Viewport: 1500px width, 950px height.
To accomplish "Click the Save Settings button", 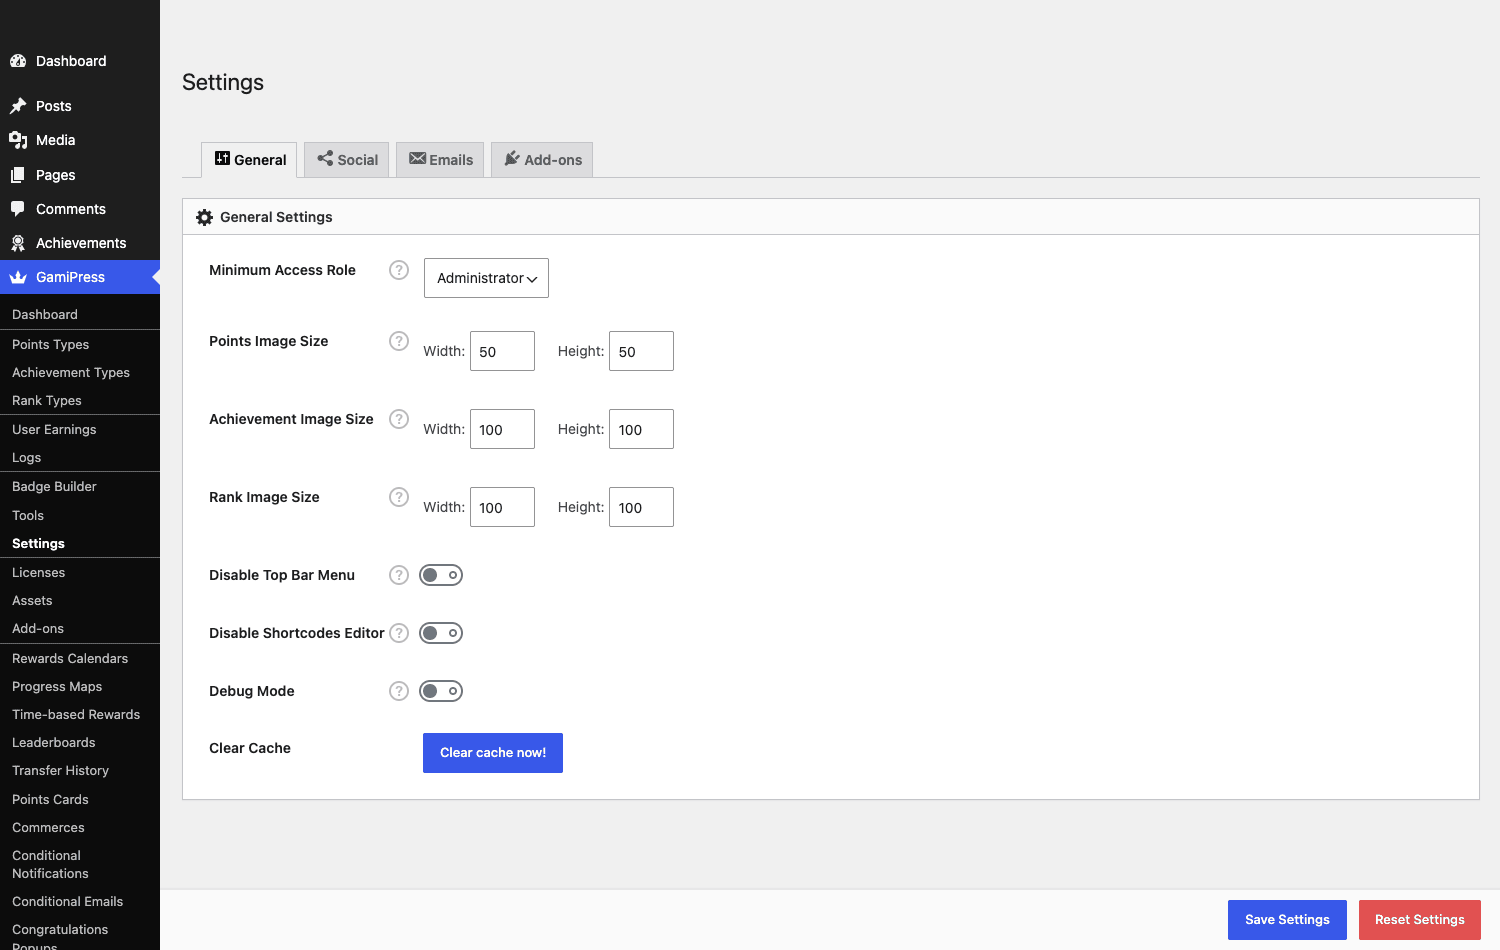I will pyautogui.click(x=1287, y=920).
